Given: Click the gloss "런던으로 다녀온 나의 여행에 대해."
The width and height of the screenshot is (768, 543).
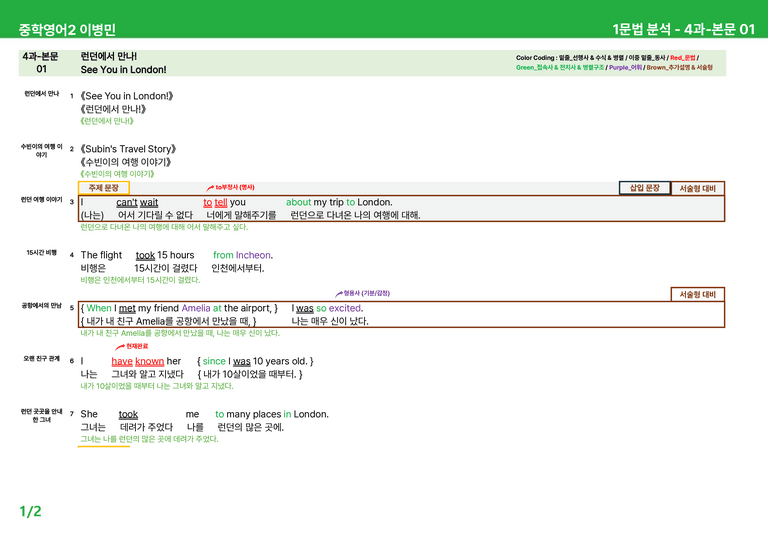Looking at the screenshot, I should coord(355,215).
